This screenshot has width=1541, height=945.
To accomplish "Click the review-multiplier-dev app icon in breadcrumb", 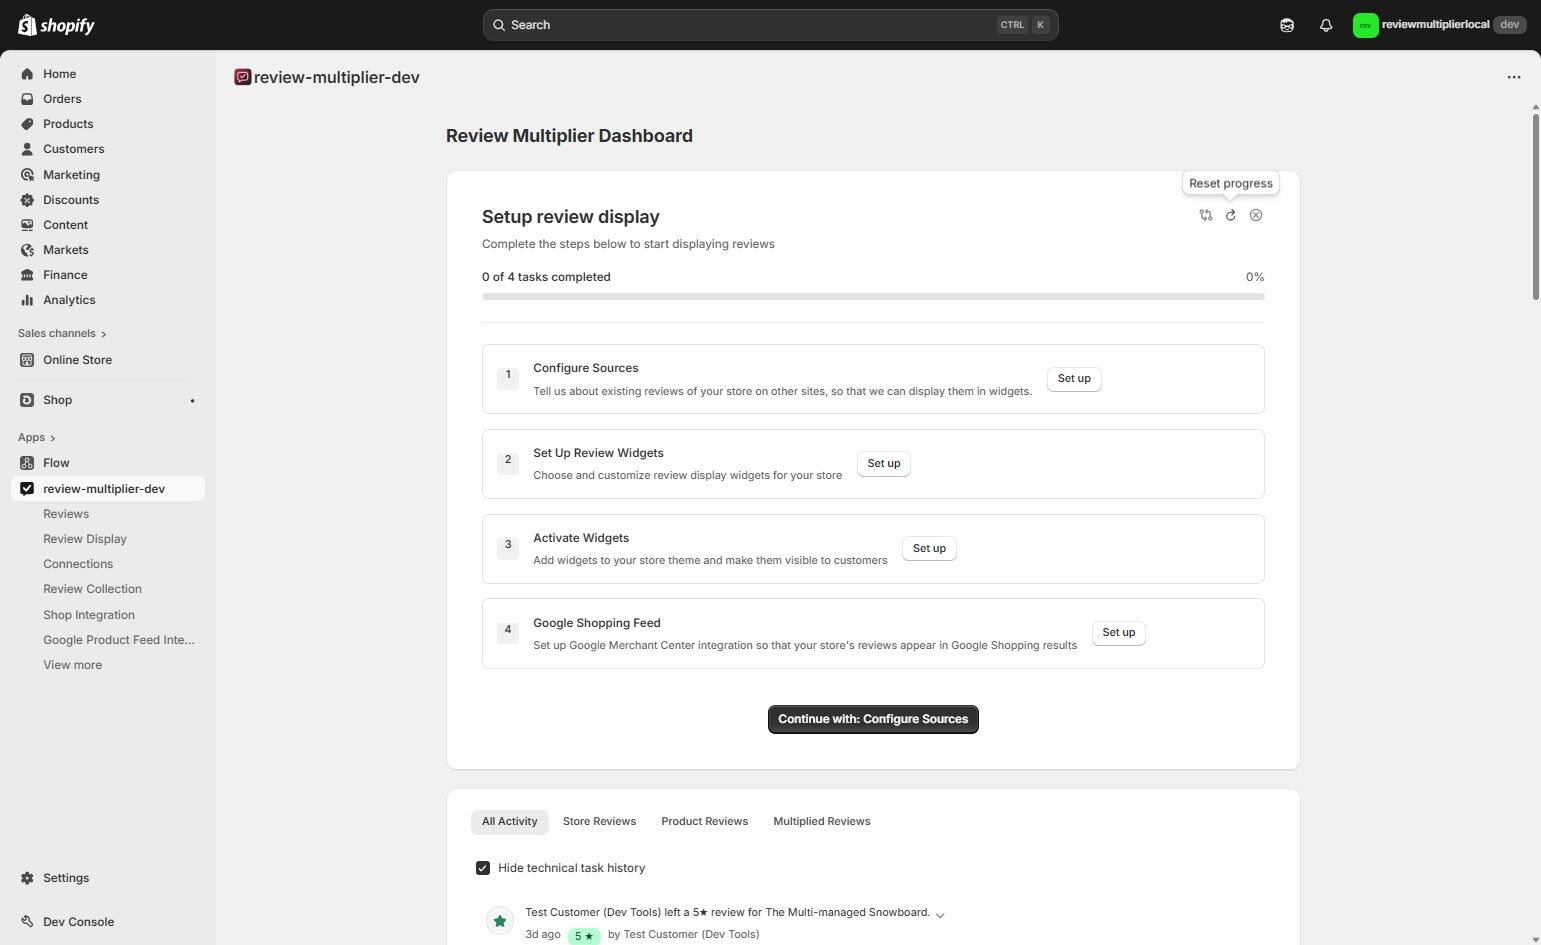I will click(x=242, y=77).
